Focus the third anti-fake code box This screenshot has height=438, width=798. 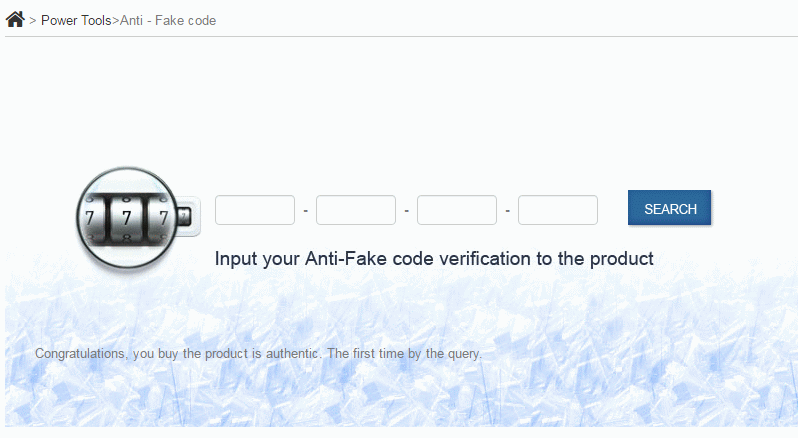point(457,210)
